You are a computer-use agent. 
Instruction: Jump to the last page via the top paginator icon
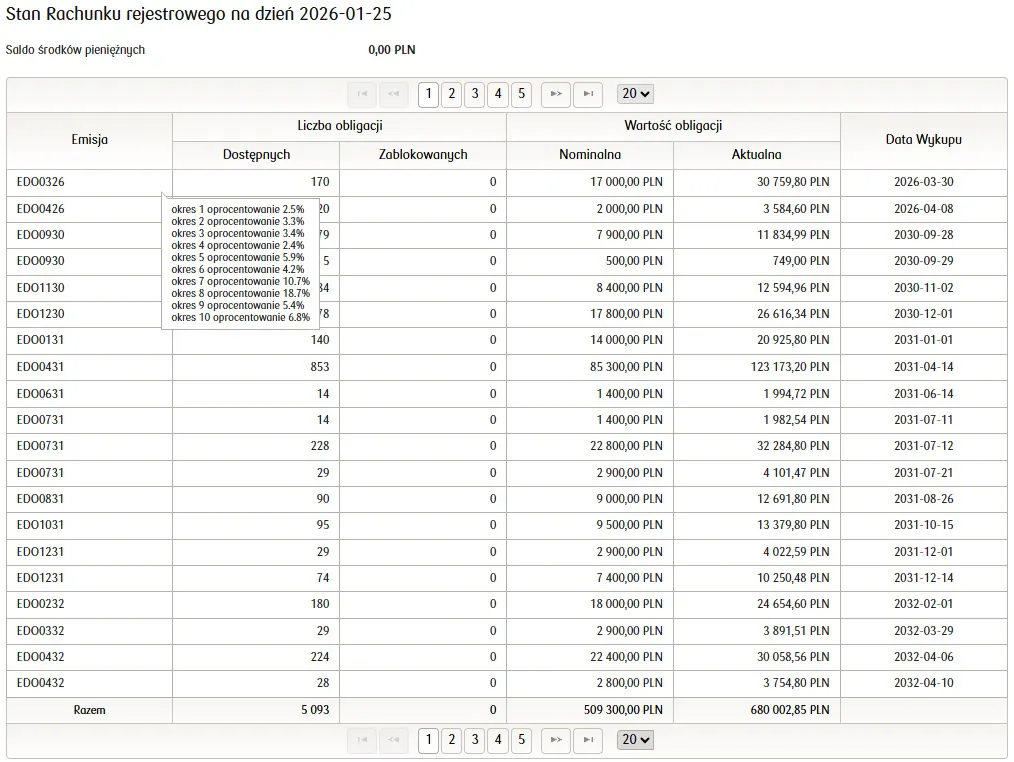pyautogui.click(x=588, y=94)
